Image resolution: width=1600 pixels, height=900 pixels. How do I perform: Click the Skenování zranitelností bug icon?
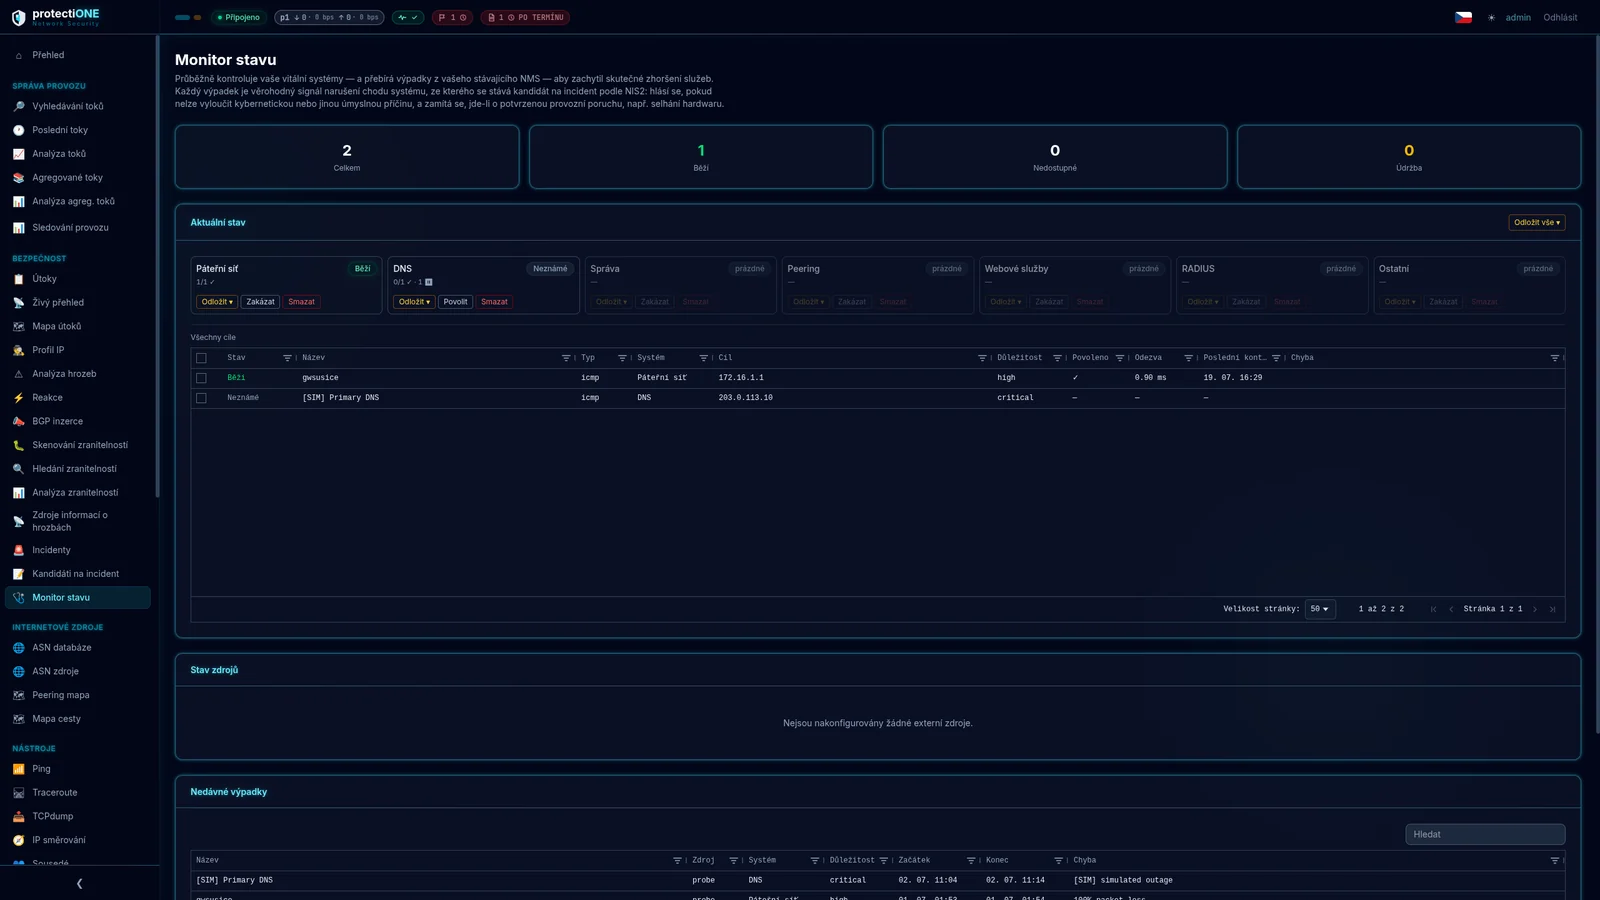click(18, 446)
